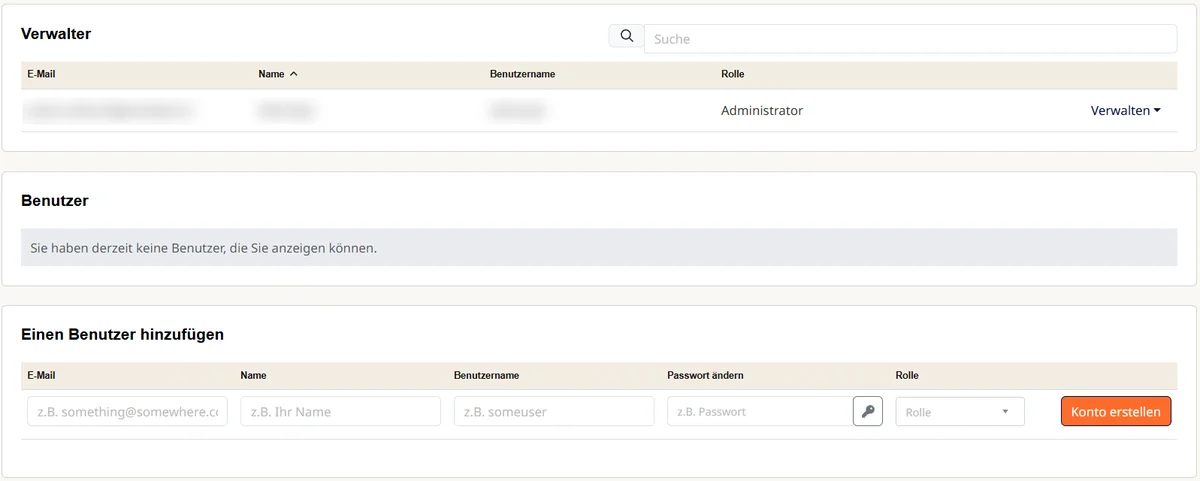Click the blurred email cell in Verwalter row

point(108,111)
